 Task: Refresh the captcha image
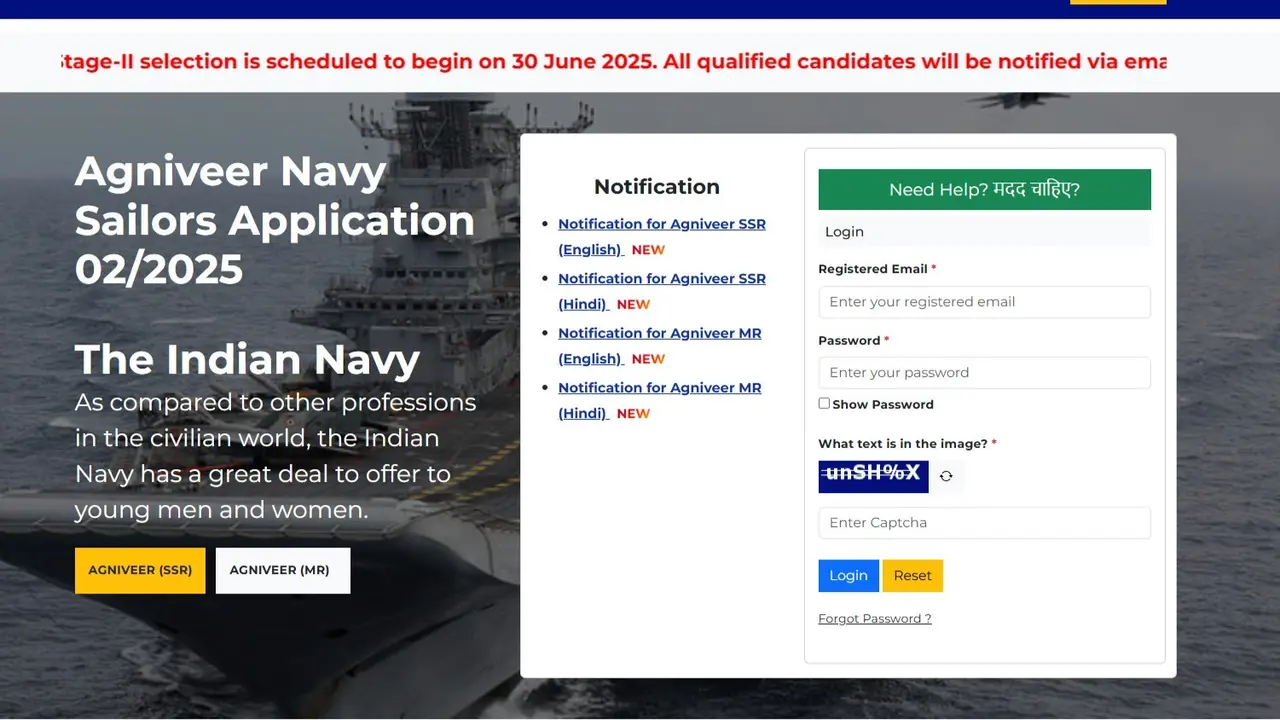(946, 477)
